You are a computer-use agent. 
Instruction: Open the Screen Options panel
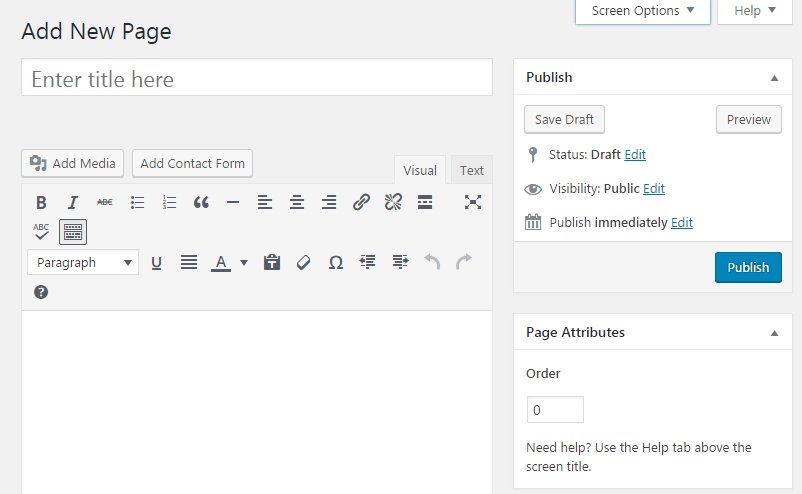click(643, 11)
